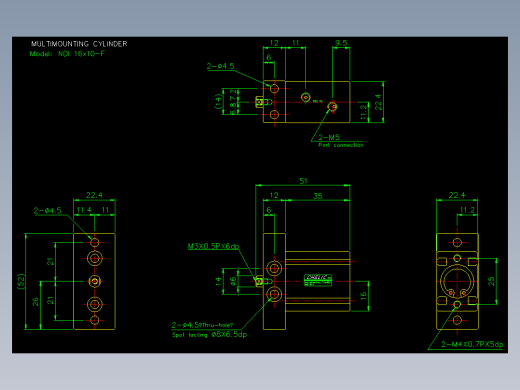Screen dimensions: 520x390
Task: Click the 51 overall length dimension
Action: (303, 181)
